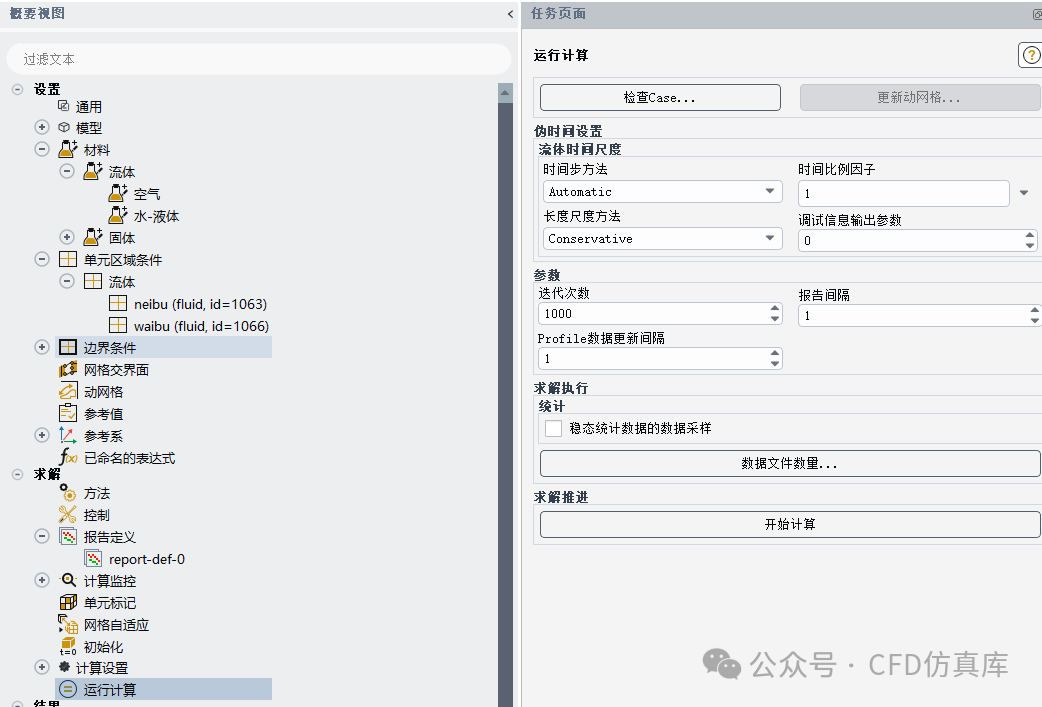Expand the 计算设置 tree node
Viewport: 1042px width, 707px height.
pos(41,667)
